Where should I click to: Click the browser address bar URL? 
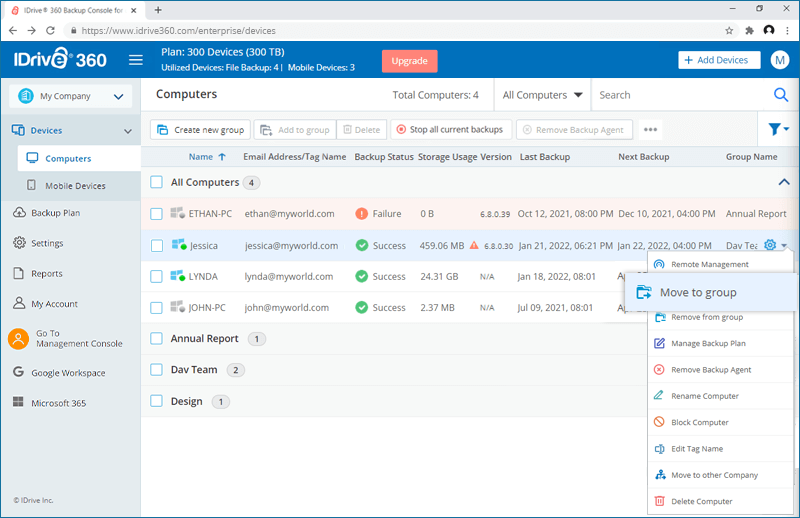click(x=179, y=31)
